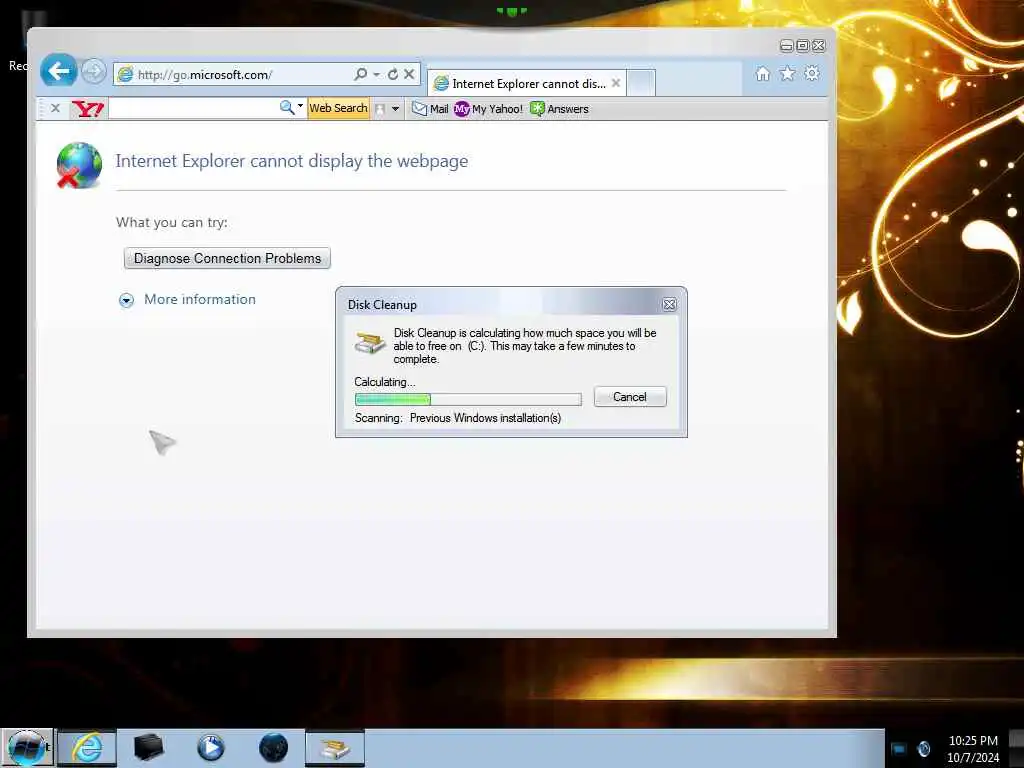Go back with the blue Back arrow
1024x768 pixels.
click(58, 71)
